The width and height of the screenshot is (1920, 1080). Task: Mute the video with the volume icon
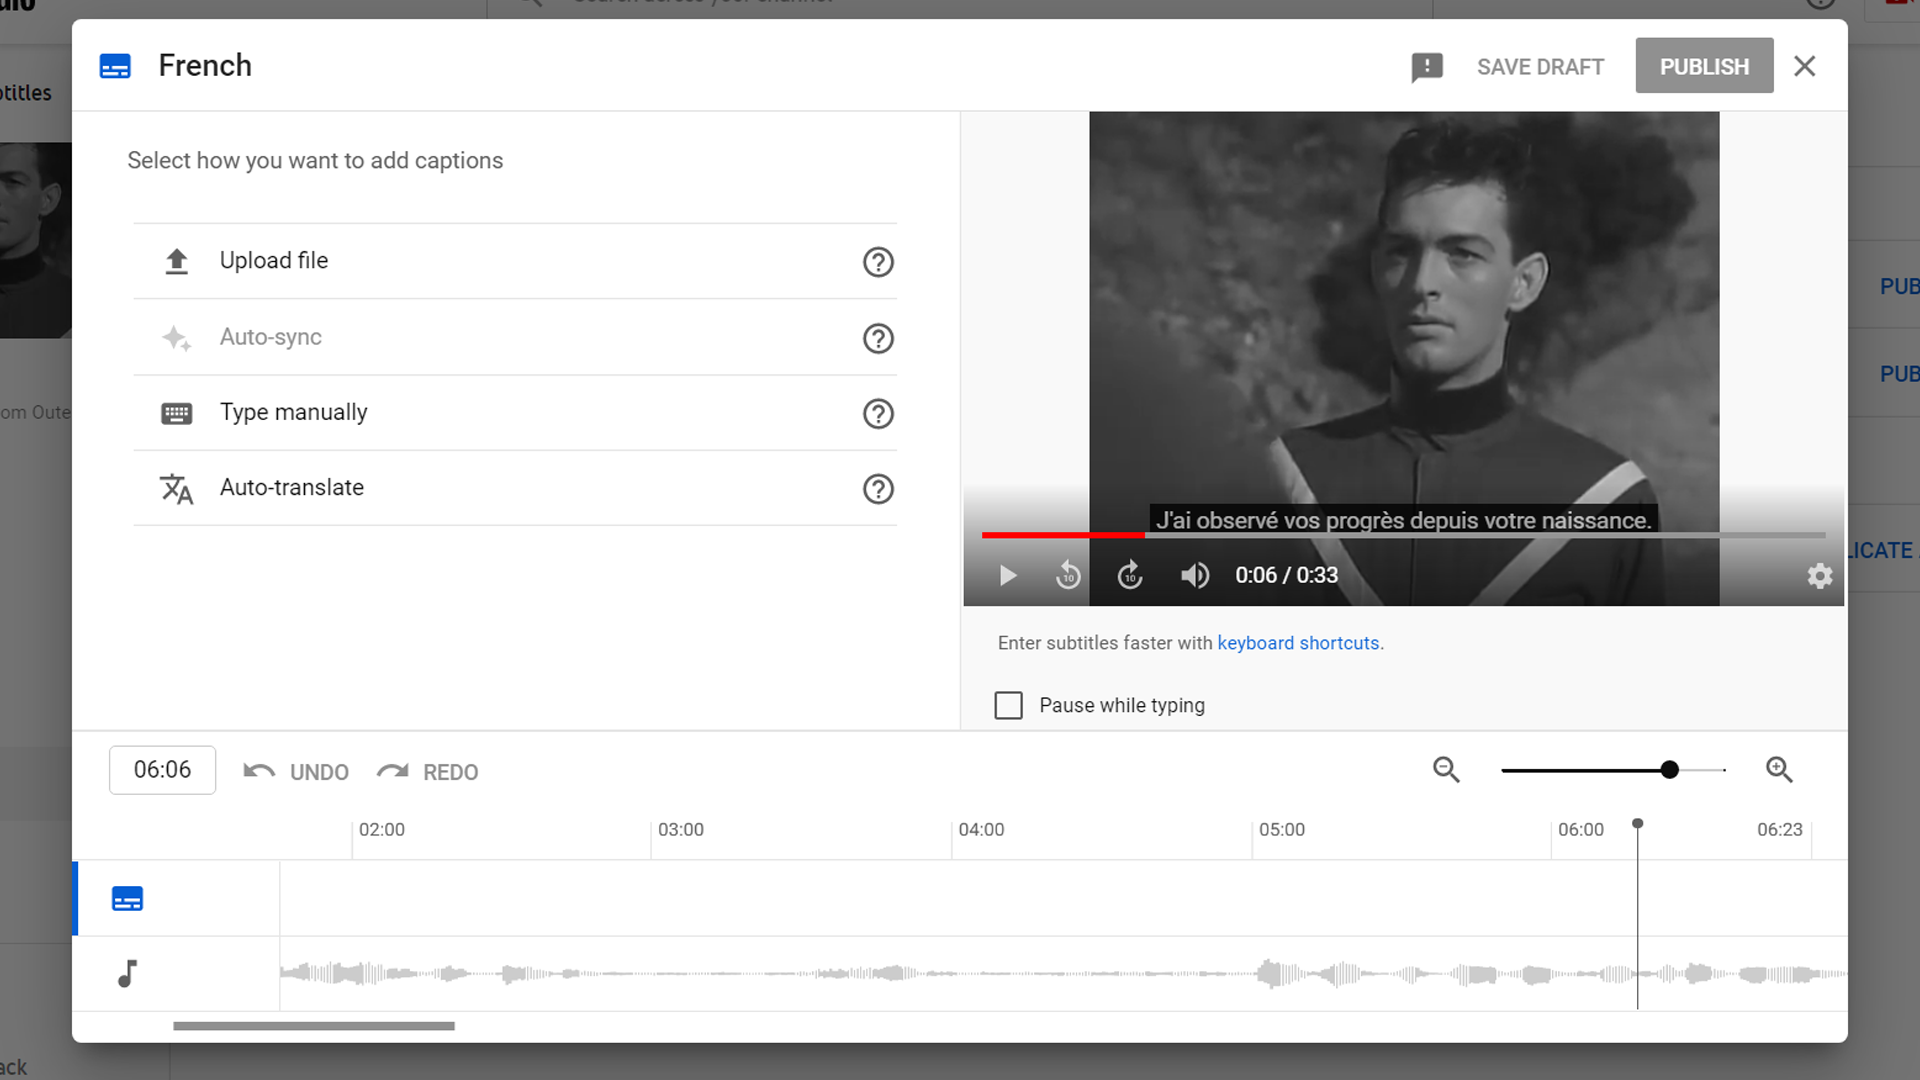[x=1194, y=575]
